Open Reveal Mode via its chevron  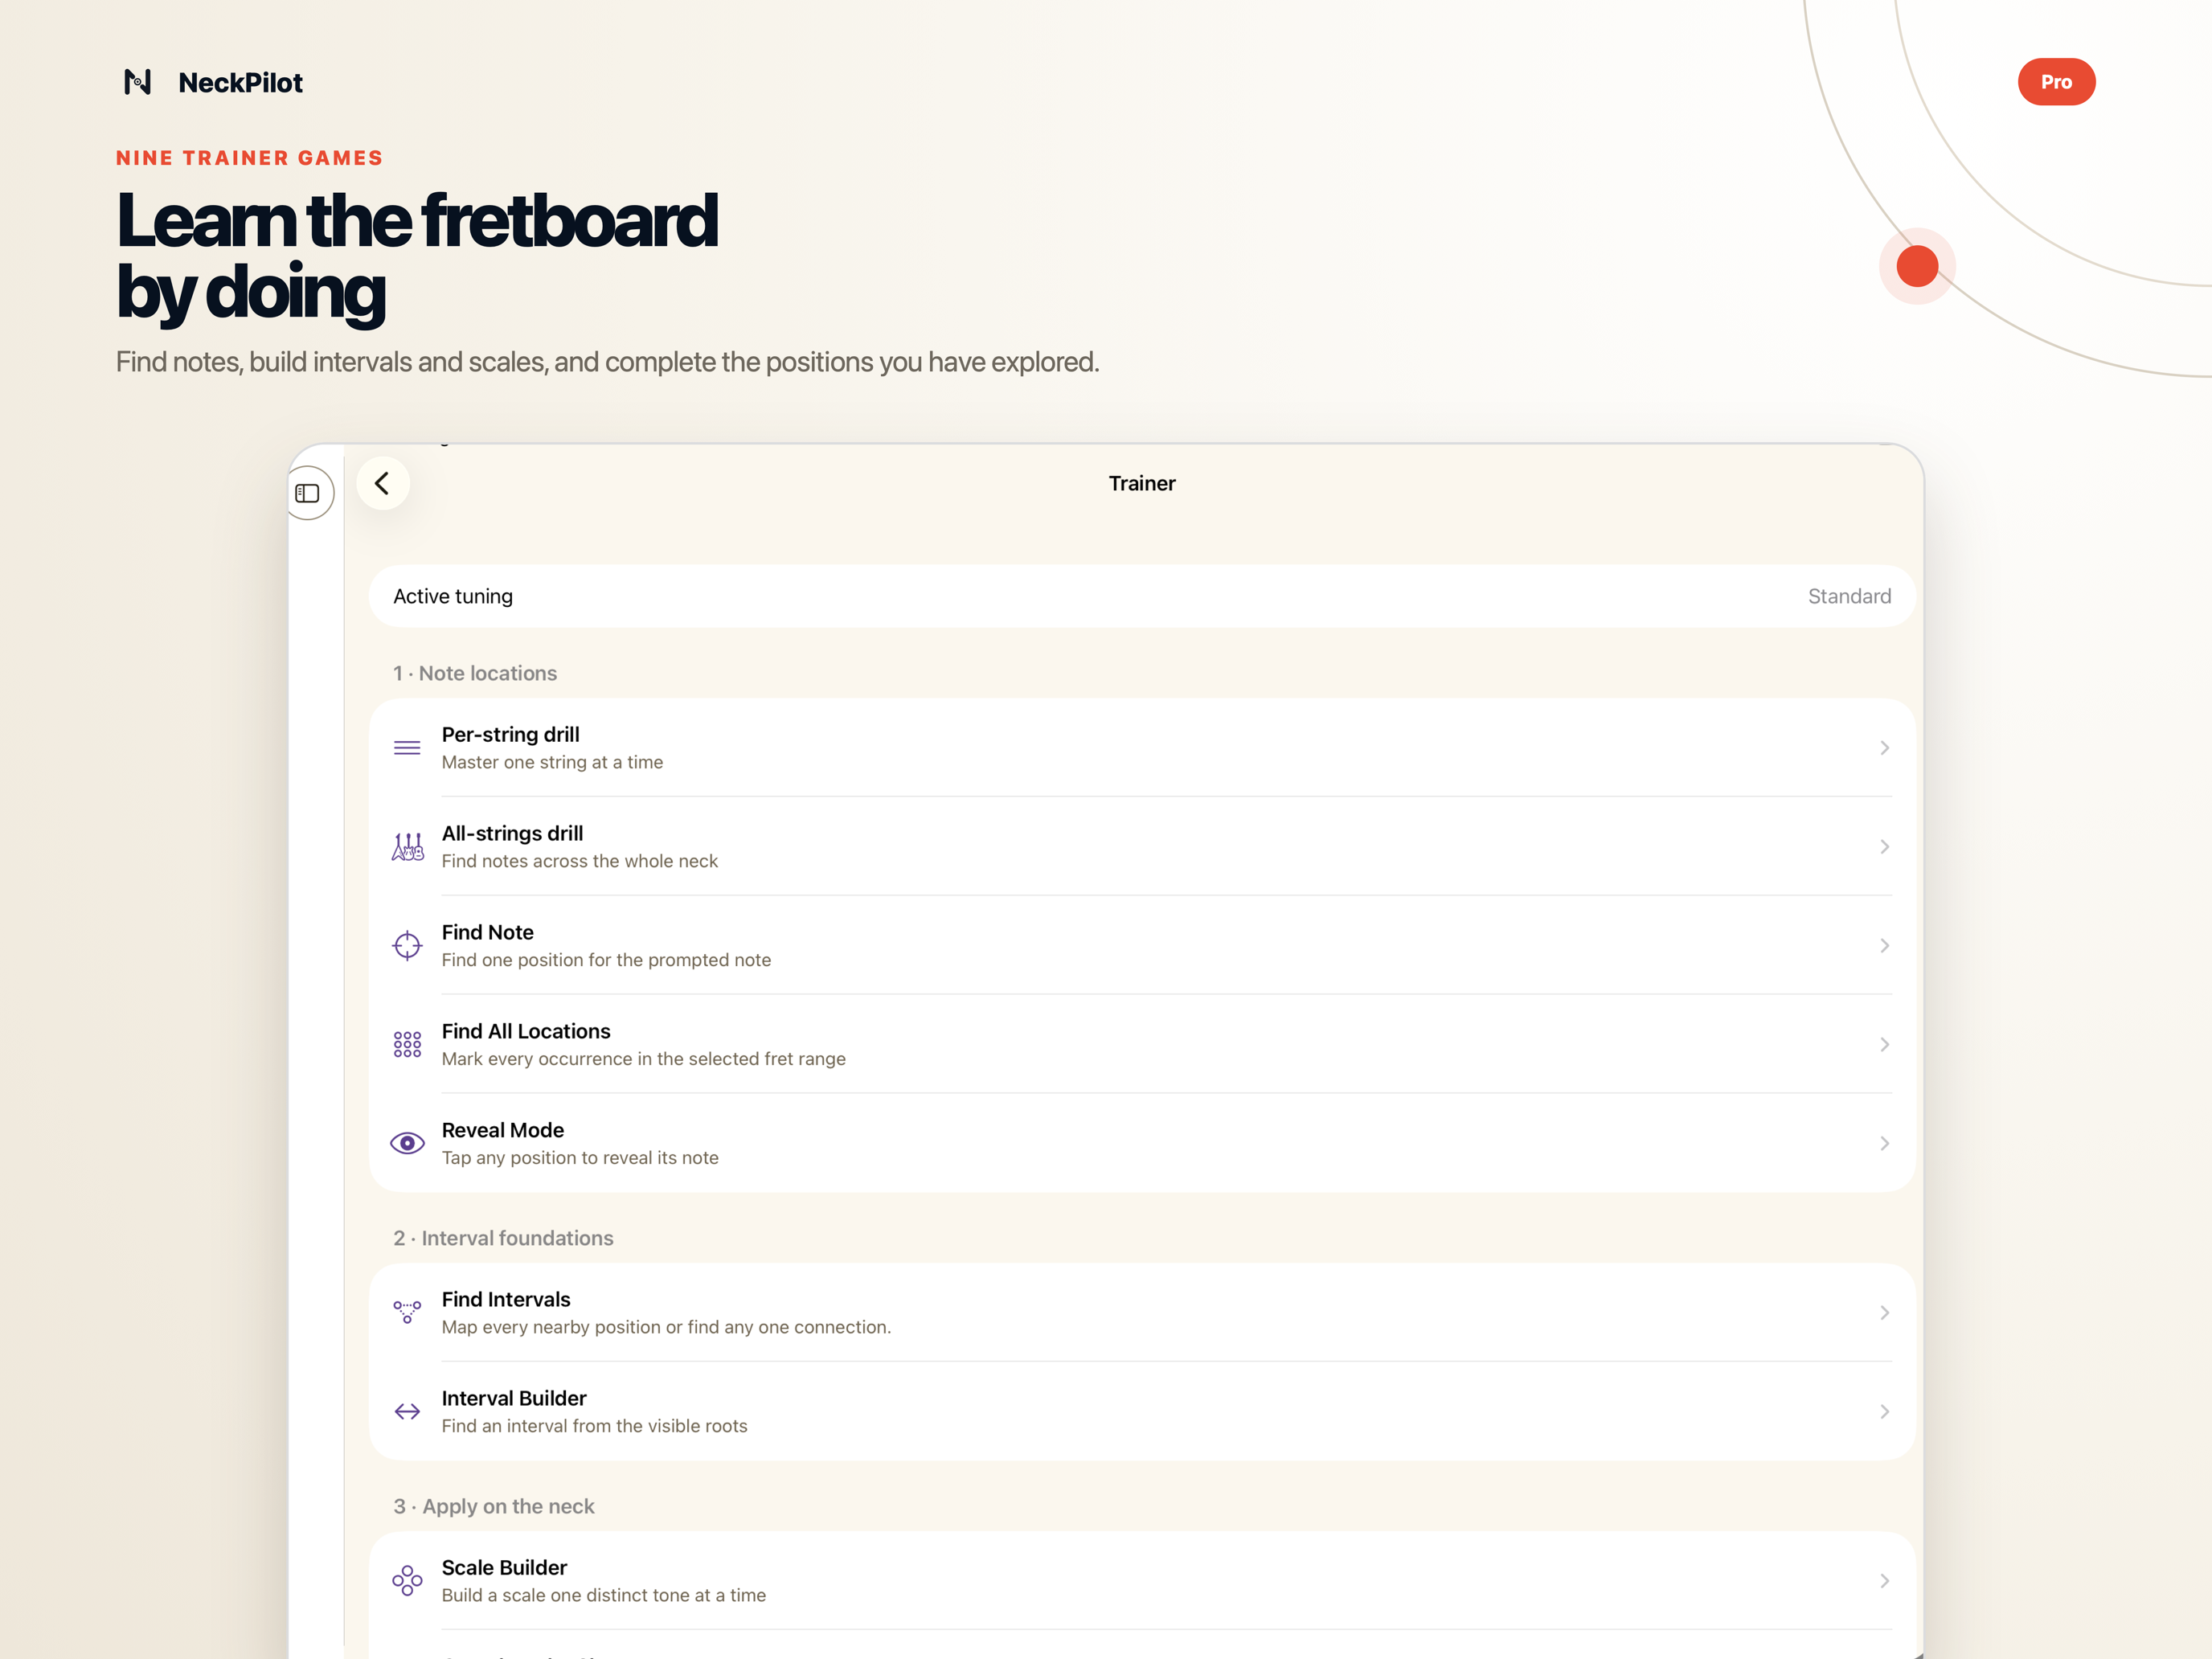(1884, 1143)
